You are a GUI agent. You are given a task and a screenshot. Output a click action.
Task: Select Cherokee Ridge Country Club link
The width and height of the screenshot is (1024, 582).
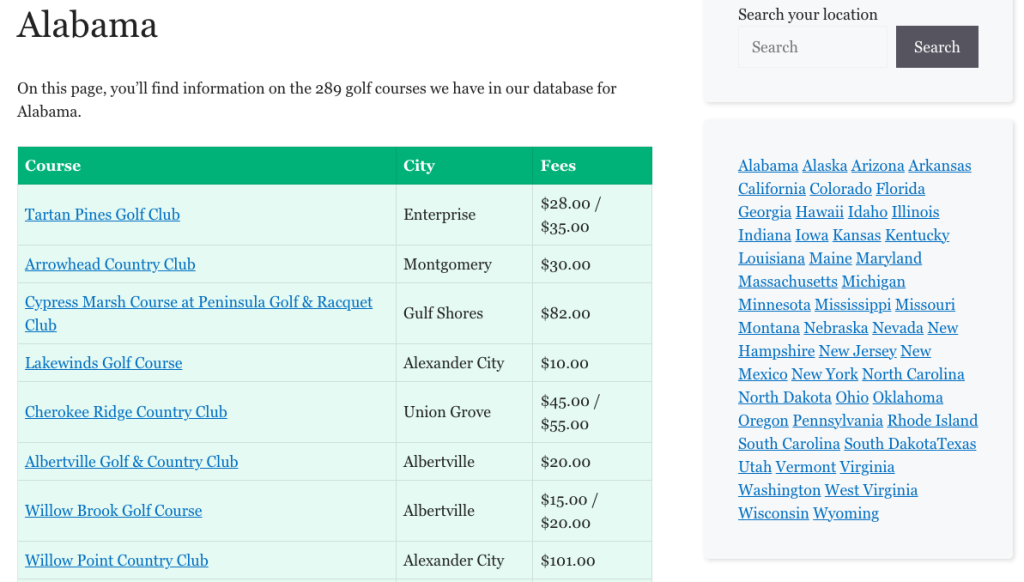(x=126, y=412)
